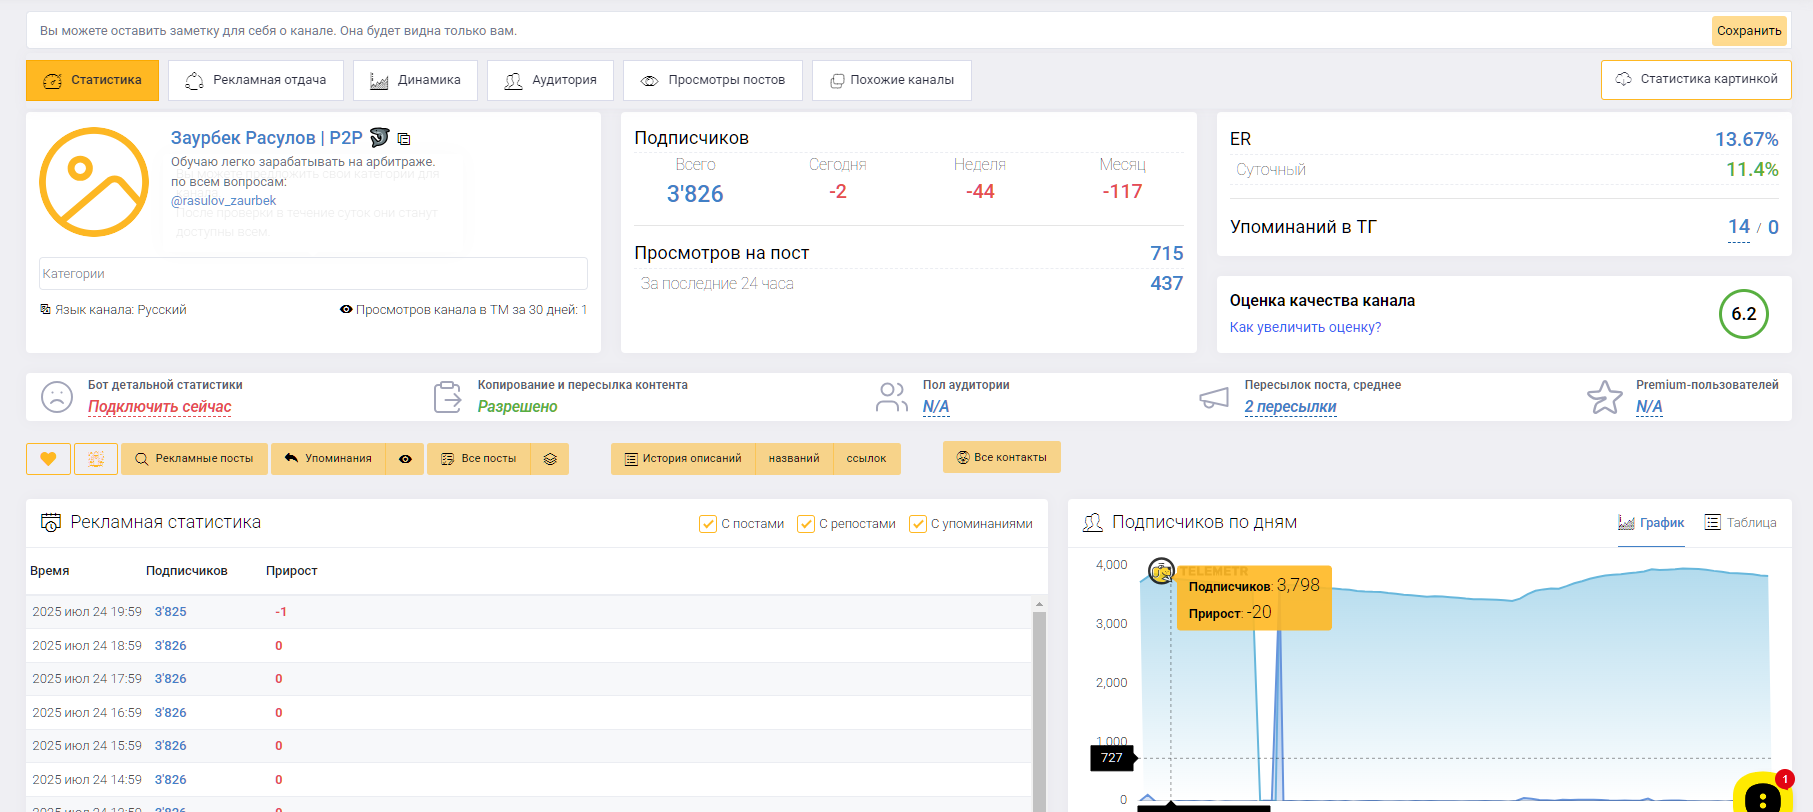
Task: Switch subscribers chart to График
Action: 1651,523
